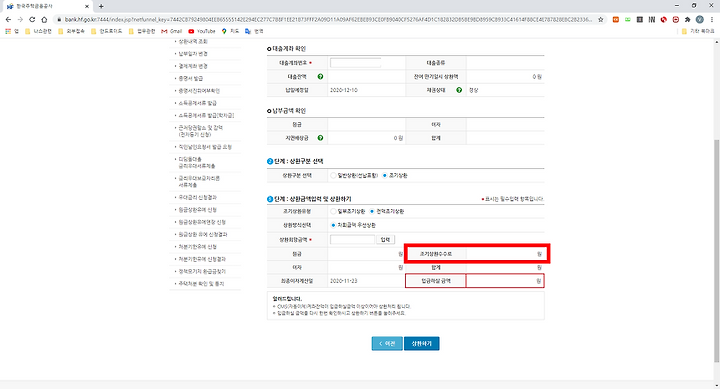Click the browser back arrow
Screen dimensions: 720x389
8,19
